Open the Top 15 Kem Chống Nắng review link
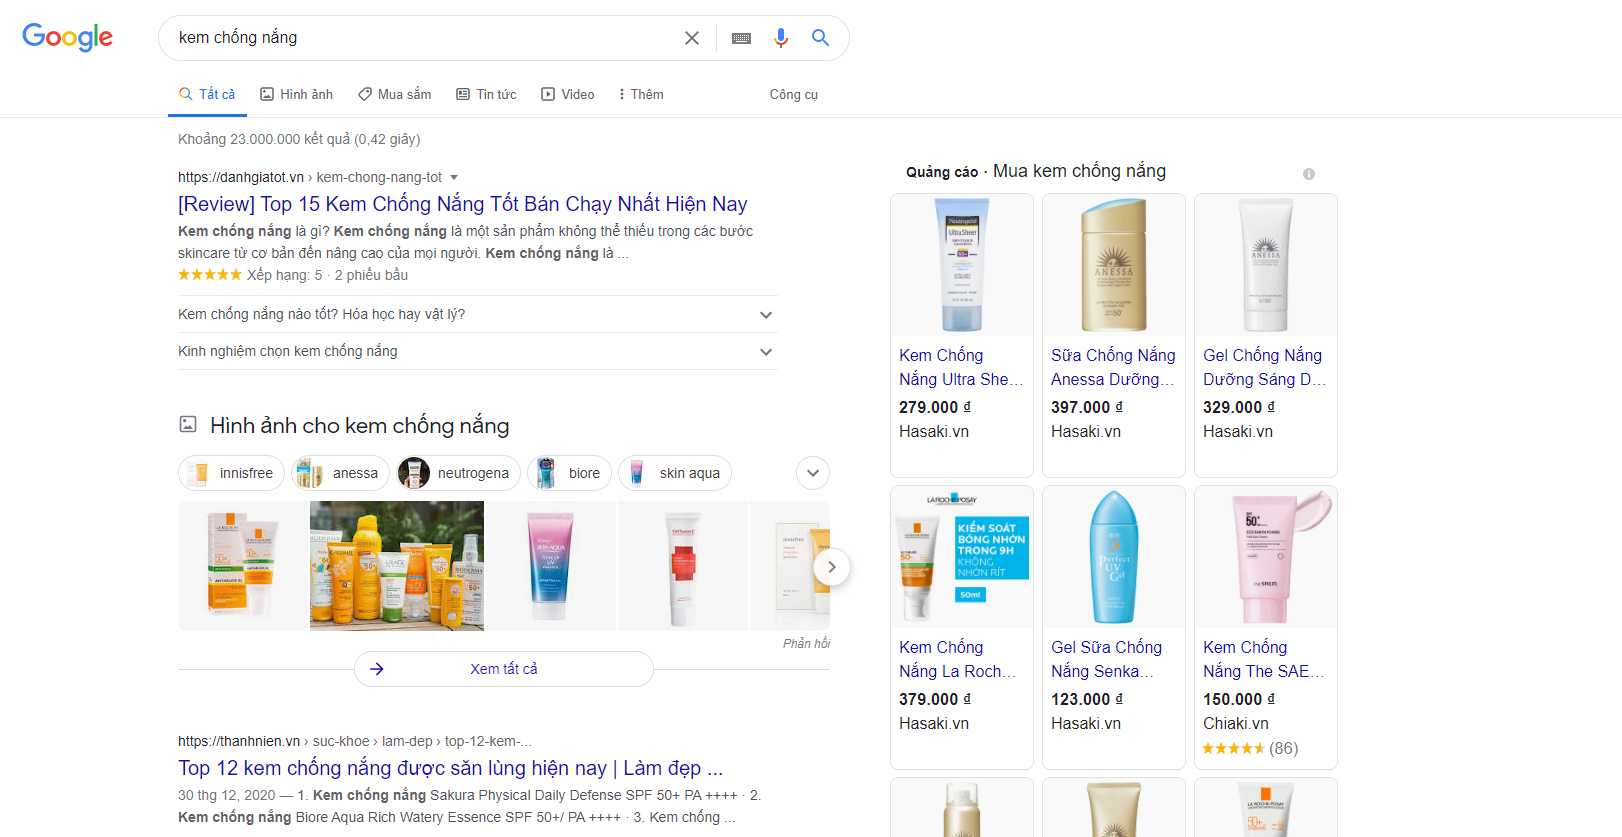 tap(463, 204)
